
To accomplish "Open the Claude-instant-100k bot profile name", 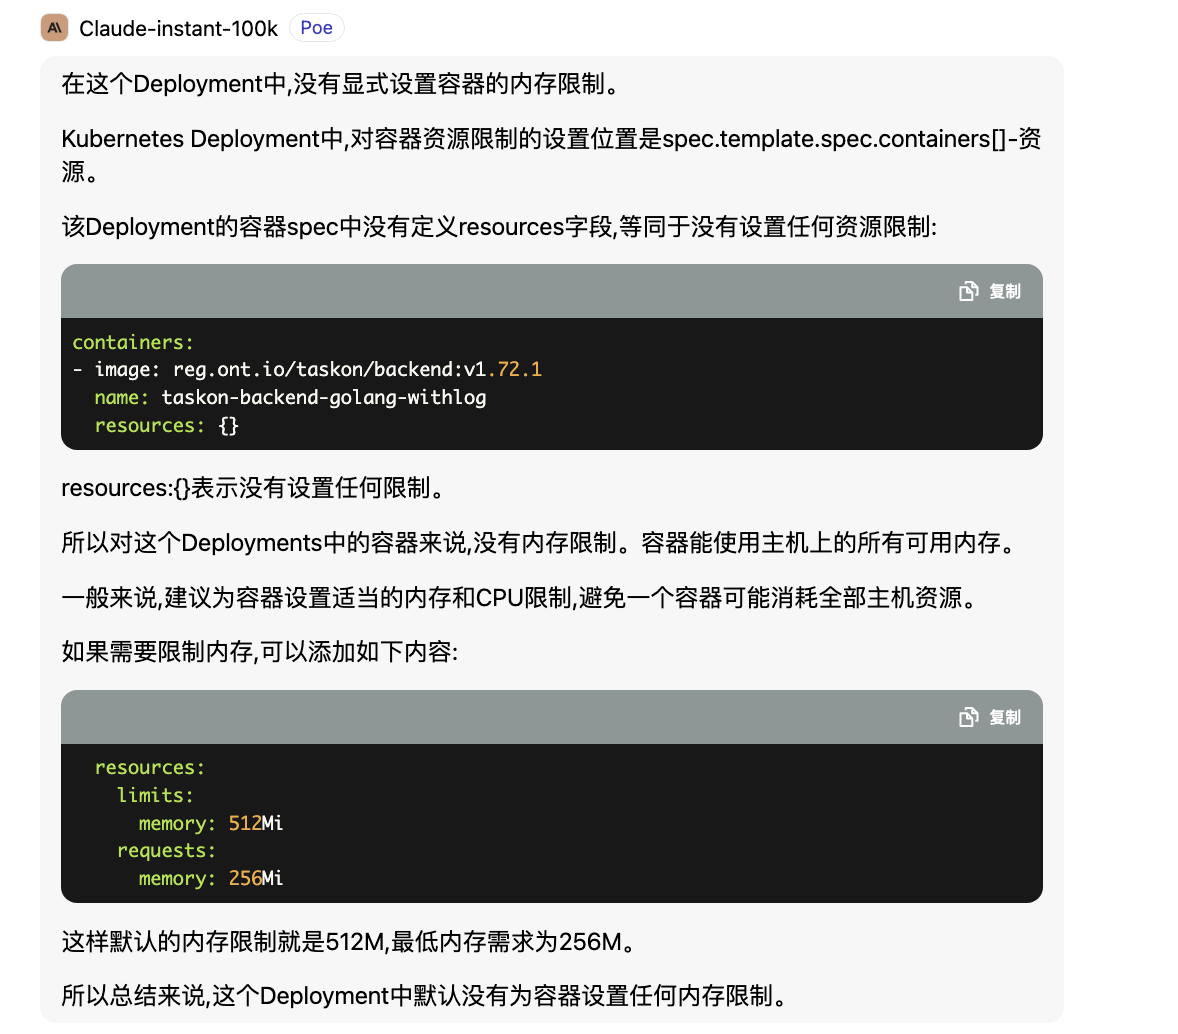I will pyautogui.click(x=178, y=28).
